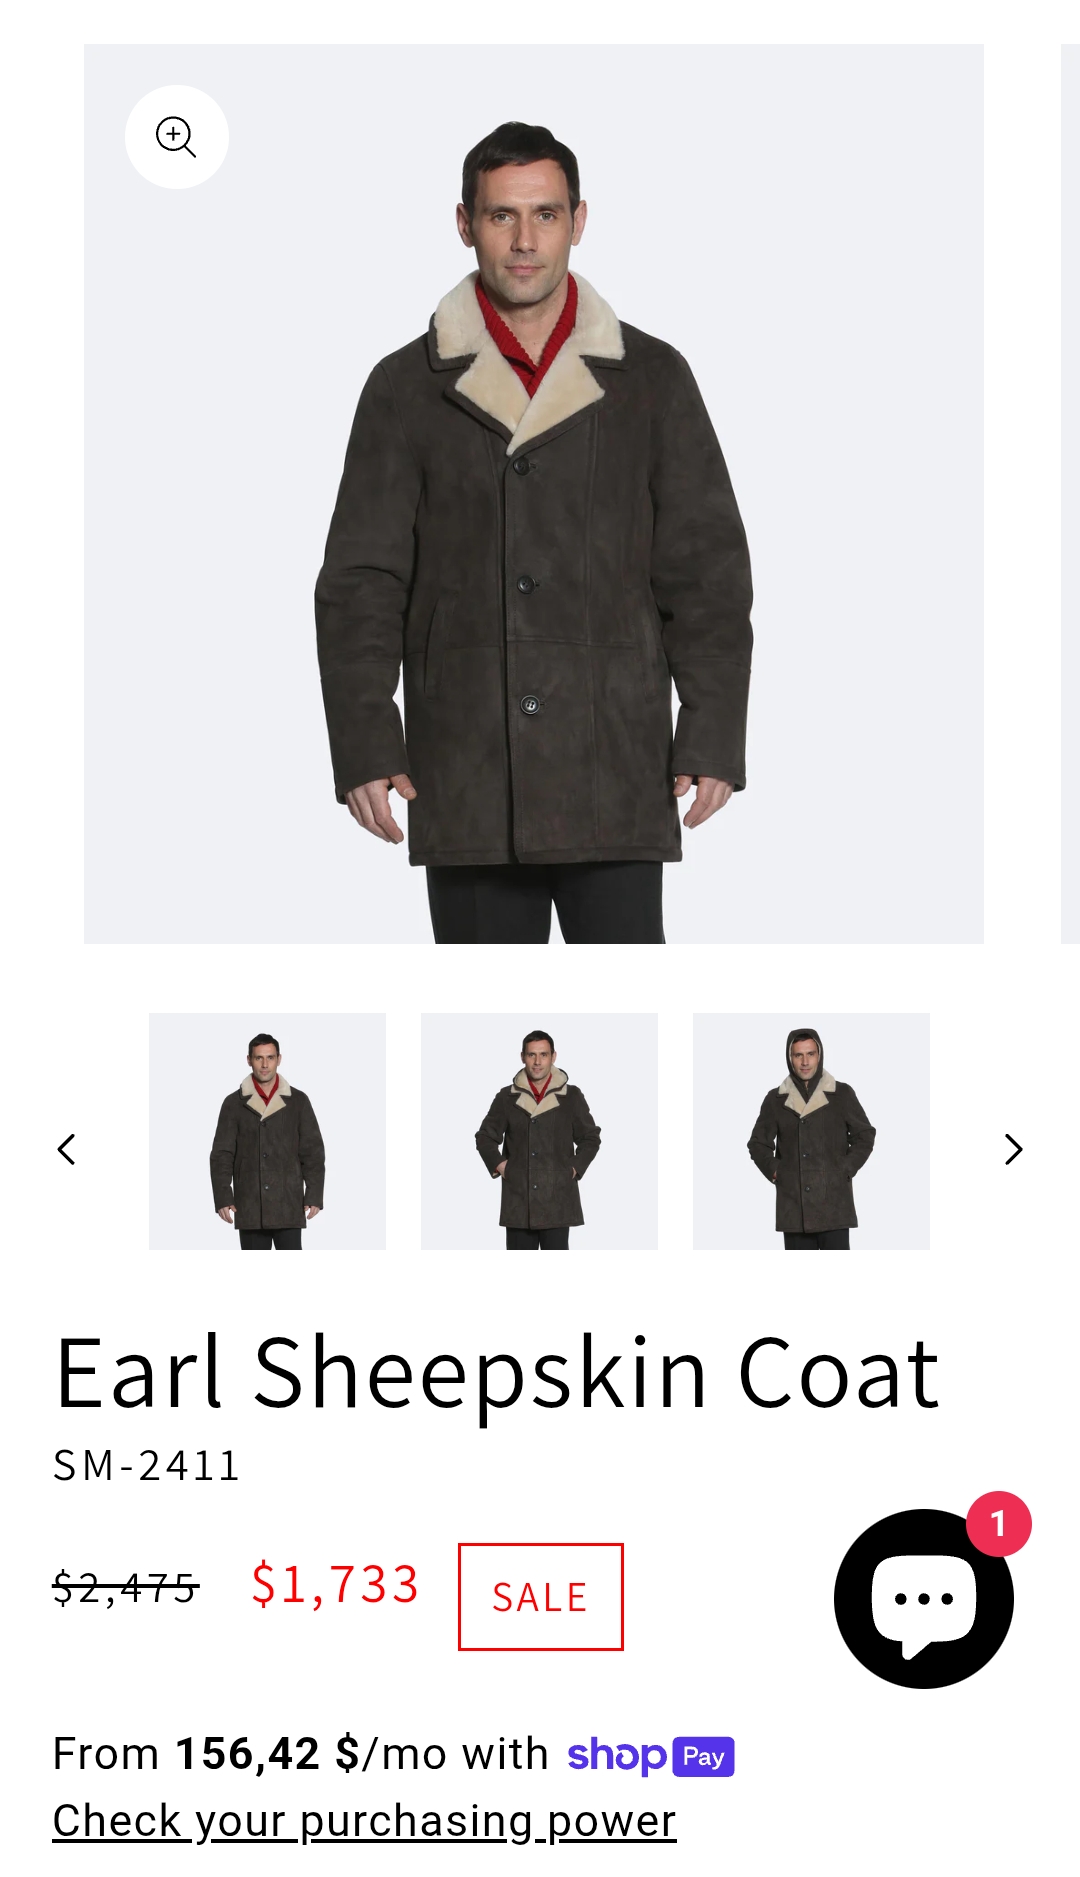Click the Earl Sheepskin Coat title
The height and width of the screenshot is (1877, 1080).
(497, 1374)
